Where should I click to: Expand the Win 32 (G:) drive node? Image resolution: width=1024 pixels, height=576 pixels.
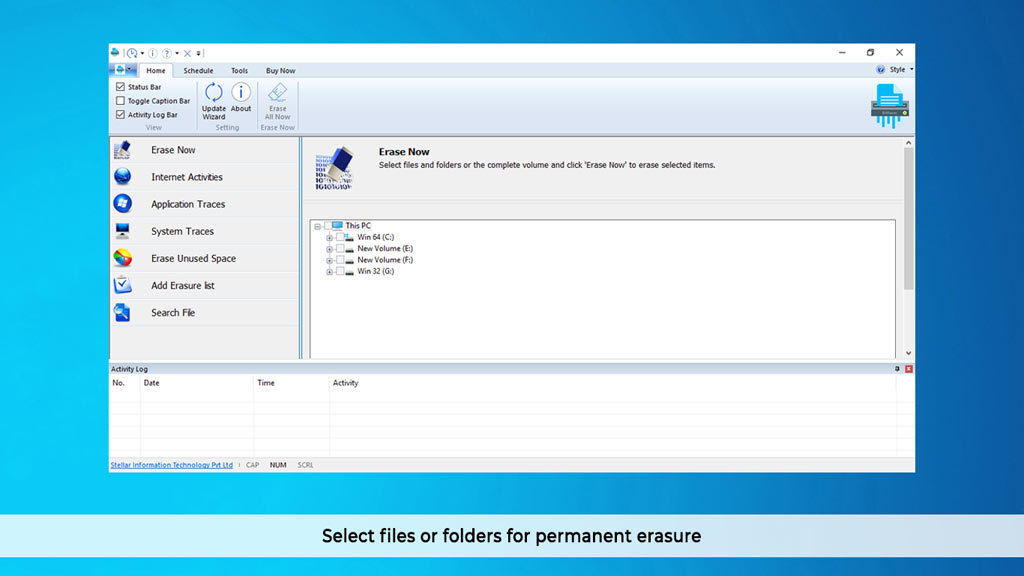point(329,272)
